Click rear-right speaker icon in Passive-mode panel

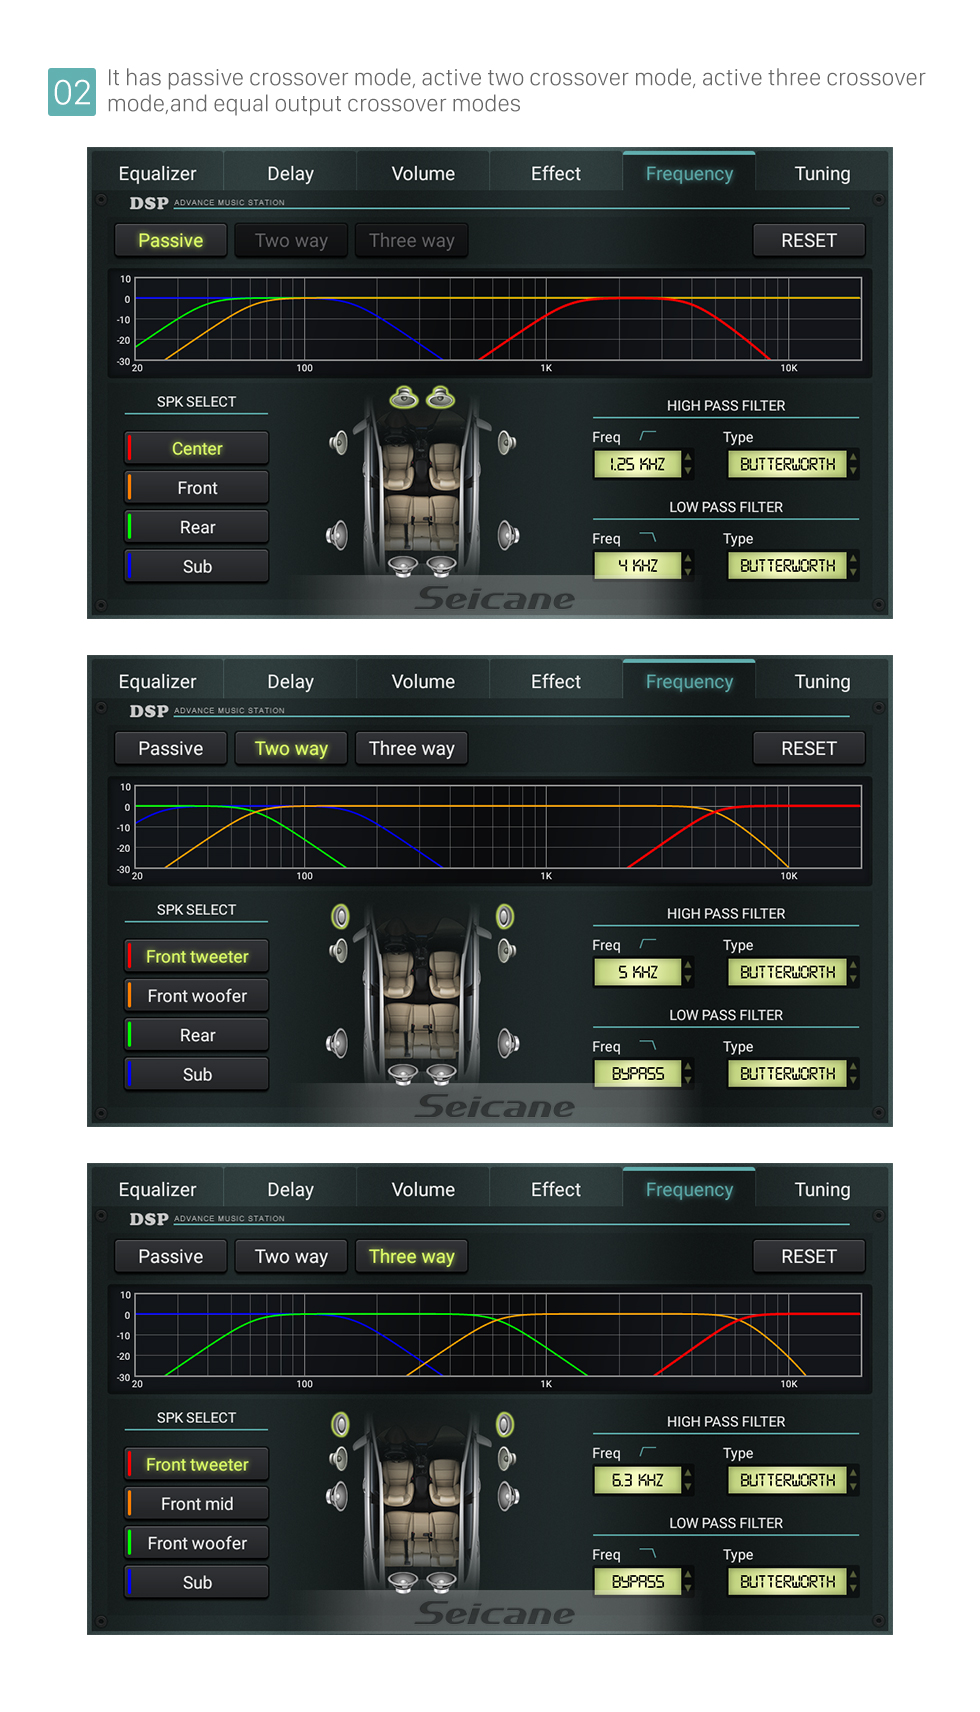pyautogui.click(x=509, y=535)
